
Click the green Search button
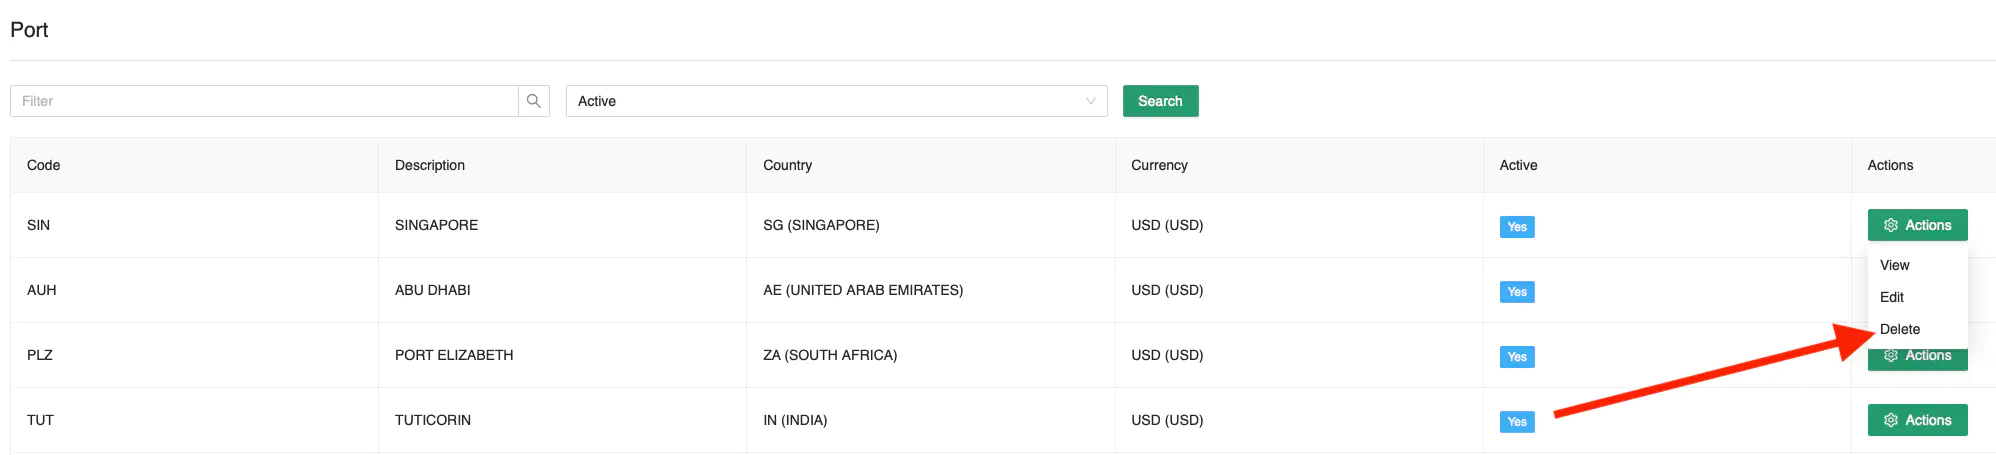click(x=1160, y=101)
